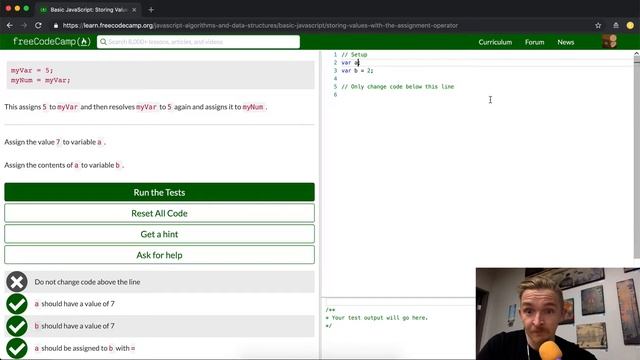Bookmark this page with the star icon

[x=598, y=25]
